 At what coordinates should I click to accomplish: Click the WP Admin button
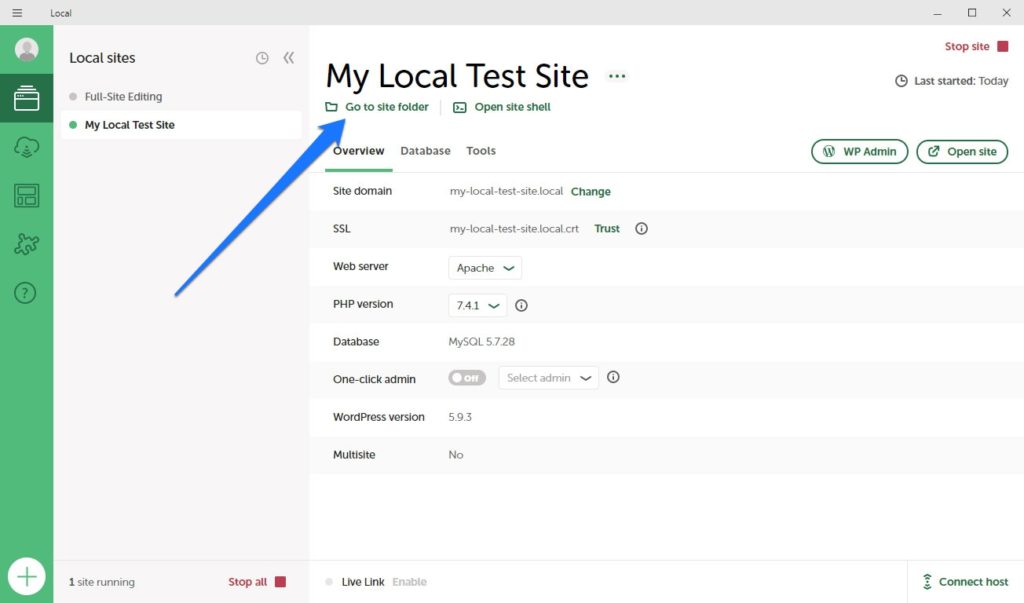tap(859, 152)
